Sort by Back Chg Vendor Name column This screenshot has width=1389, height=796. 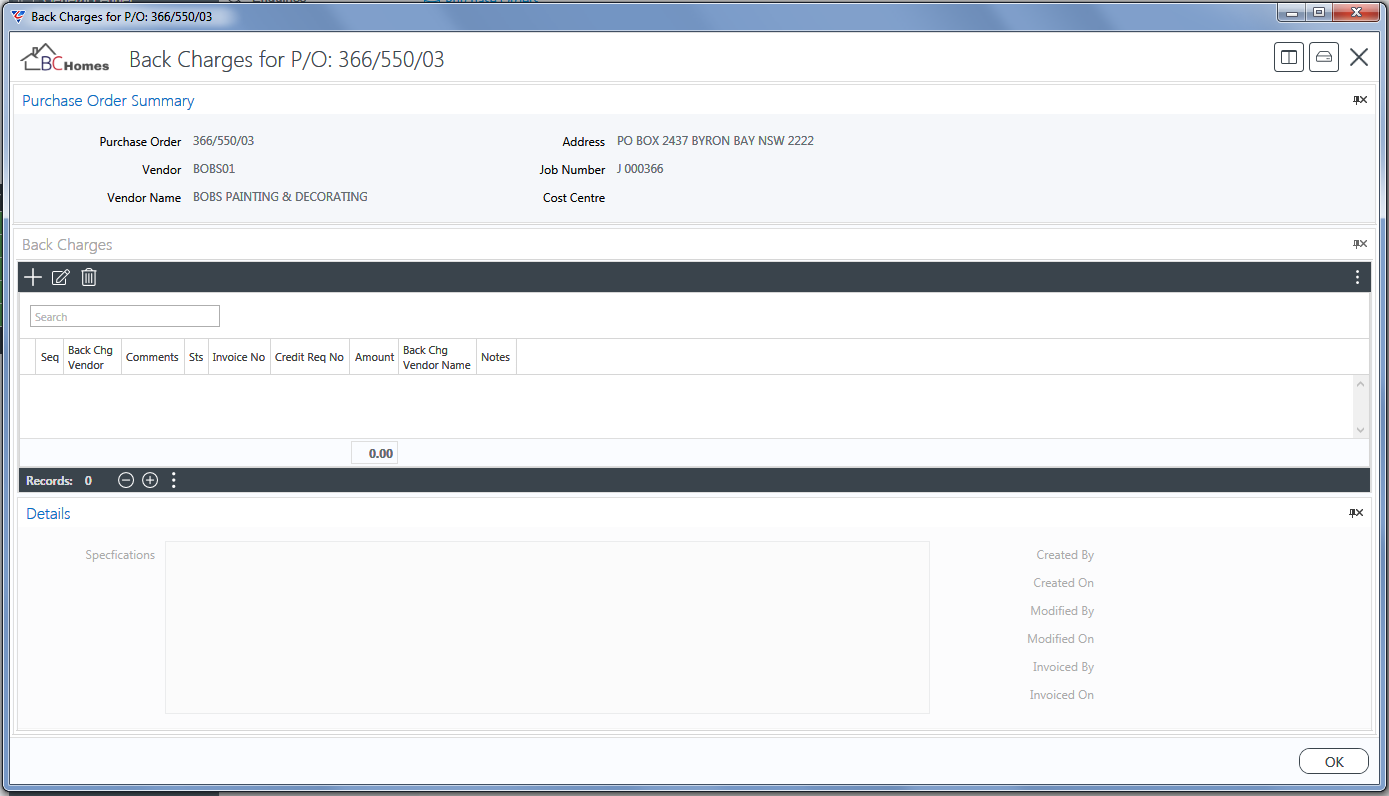click(437, 357)
